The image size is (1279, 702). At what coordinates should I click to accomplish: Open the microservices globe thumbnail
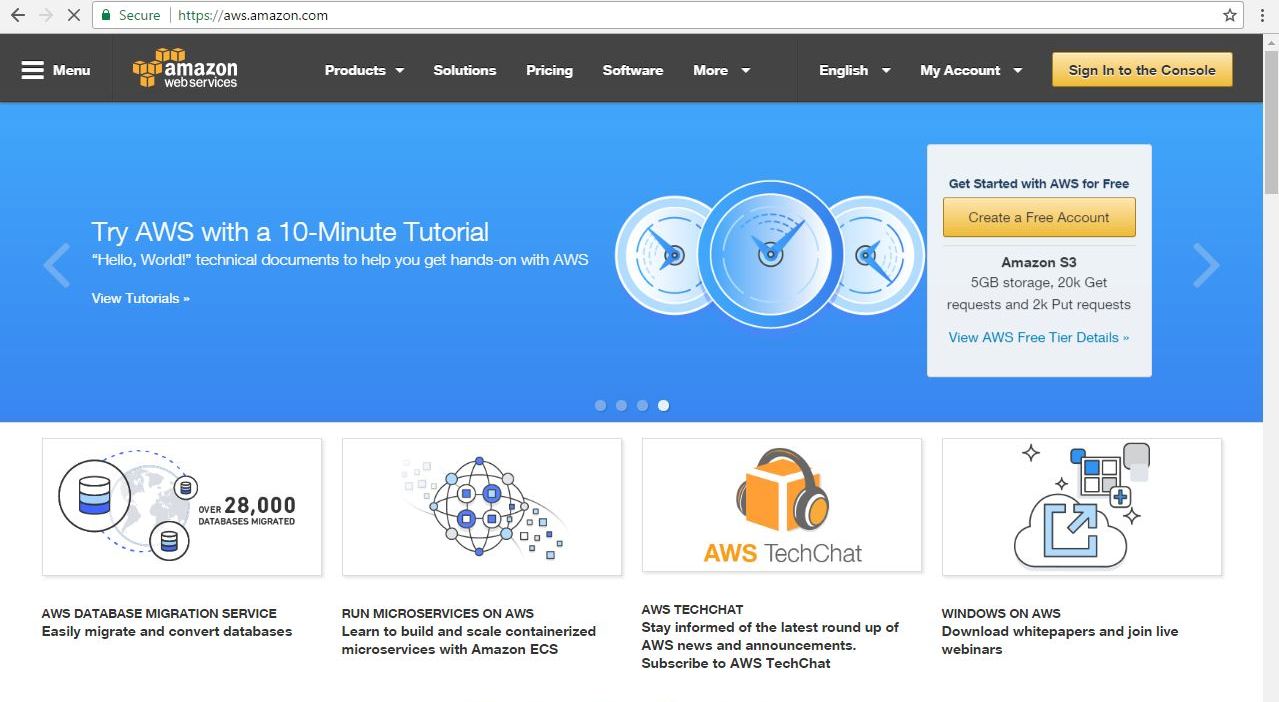click(x=482, y=507)
